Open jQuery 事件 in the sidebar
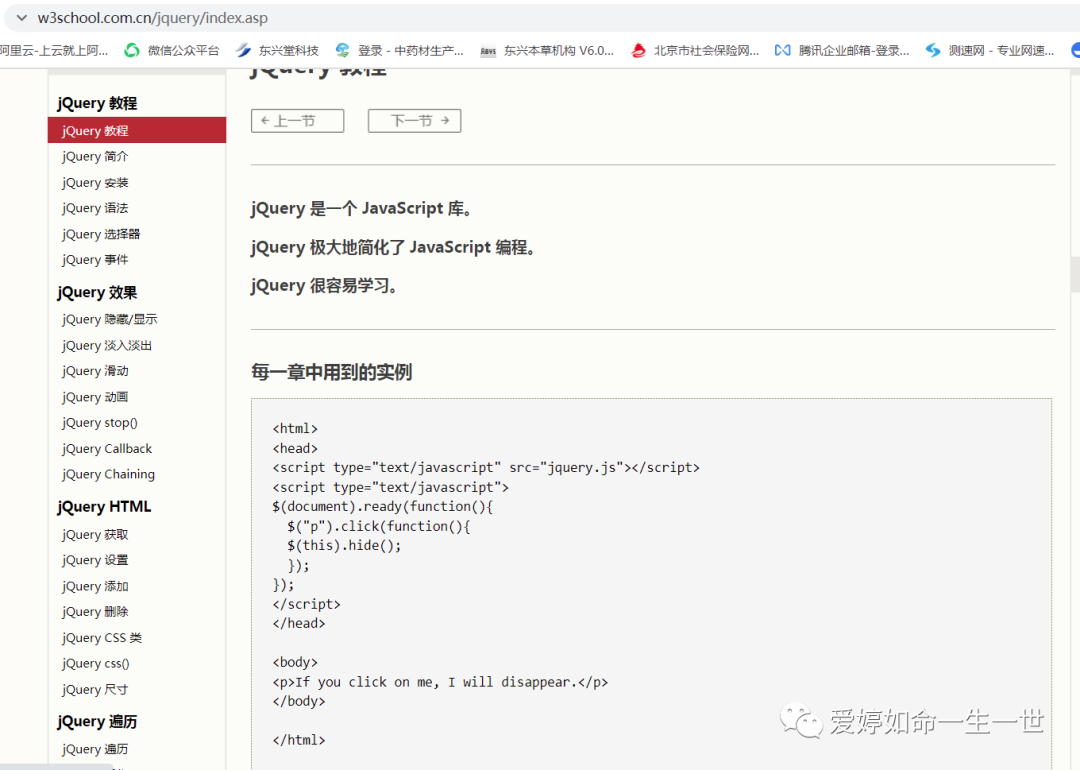The image size is (1080, 770). coord(95,260)
